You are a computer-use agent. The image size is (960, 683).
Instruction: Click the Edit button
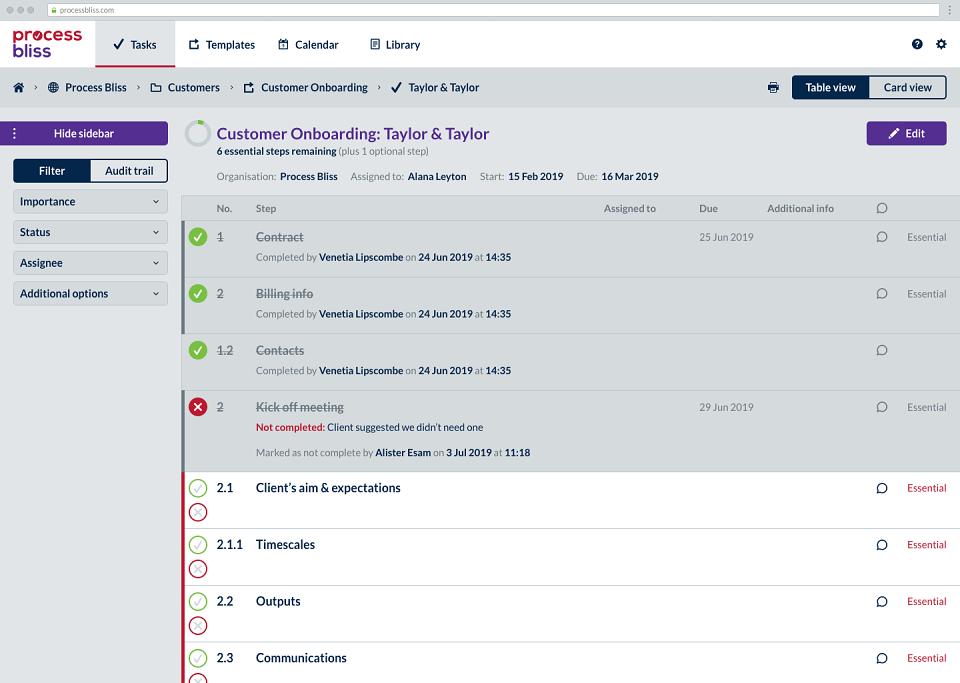click(x=906, y=133)
